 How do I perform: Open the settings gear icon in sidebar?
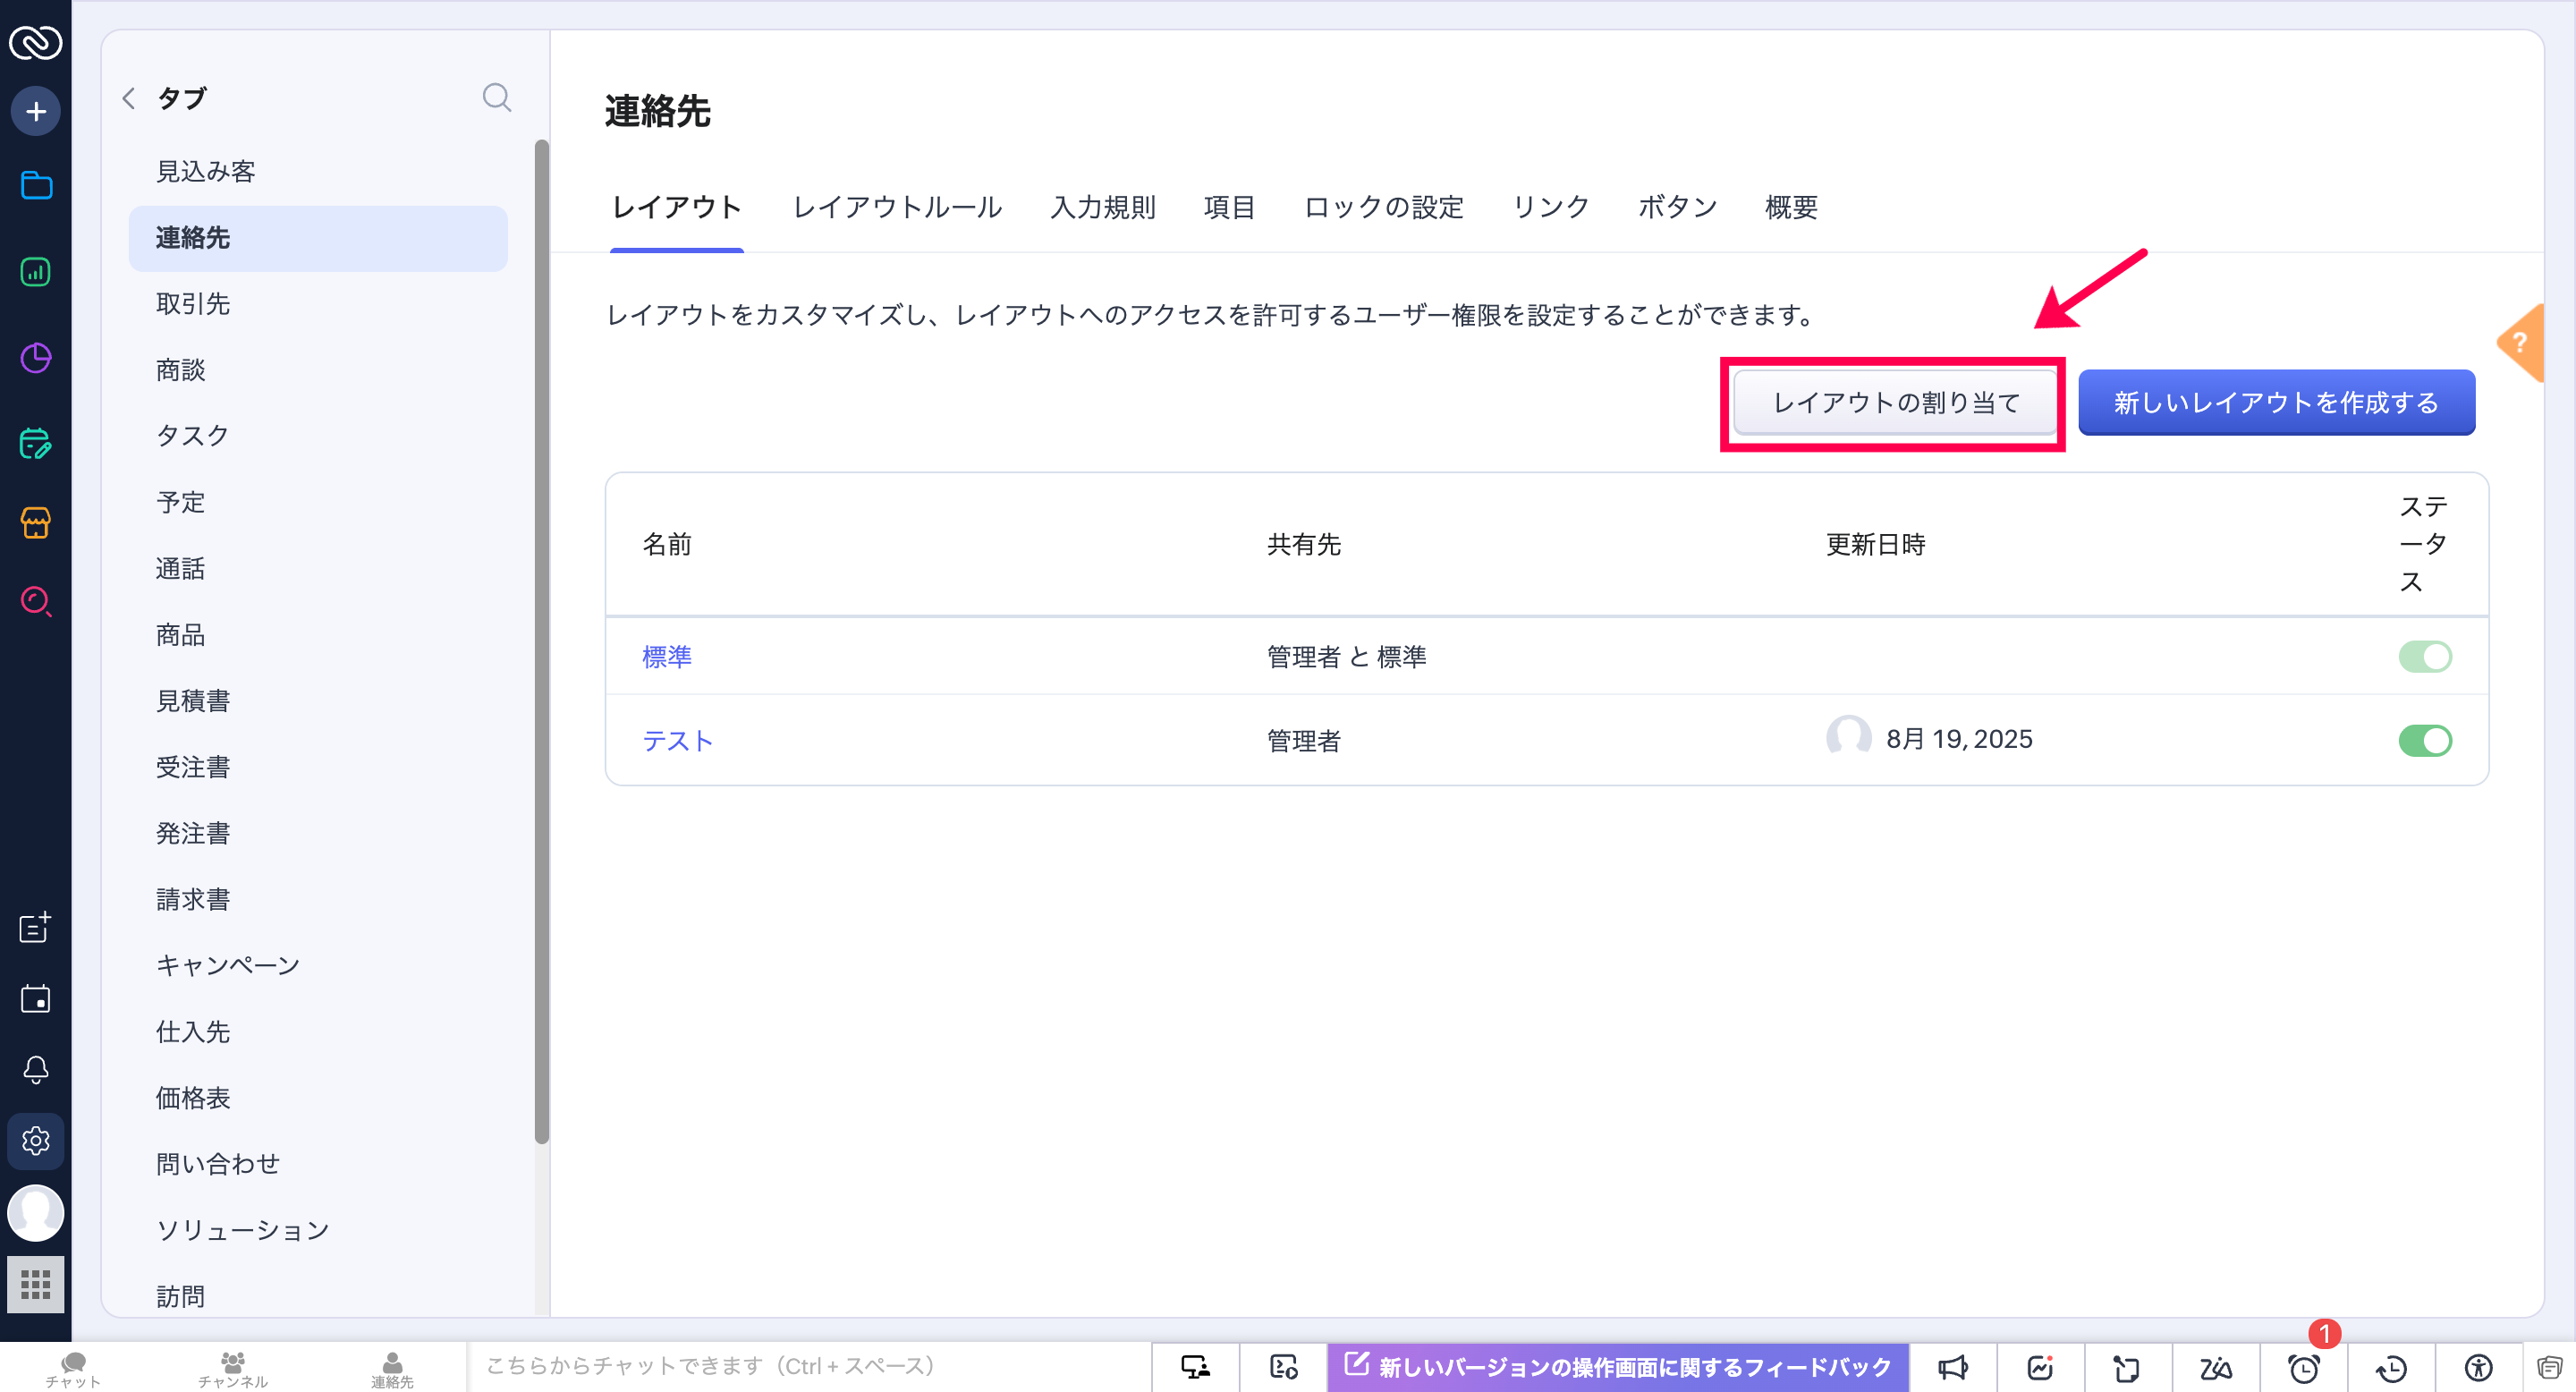point(36,1140)
